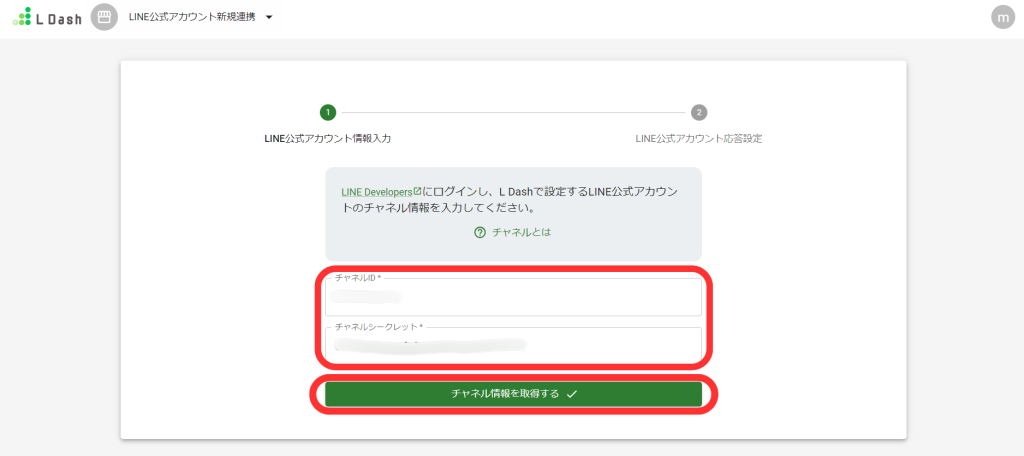Click the チャネル情報を取得する button
Image resolution: width=1024 pixels, height=456 pixels.
[x=513, y=394]
